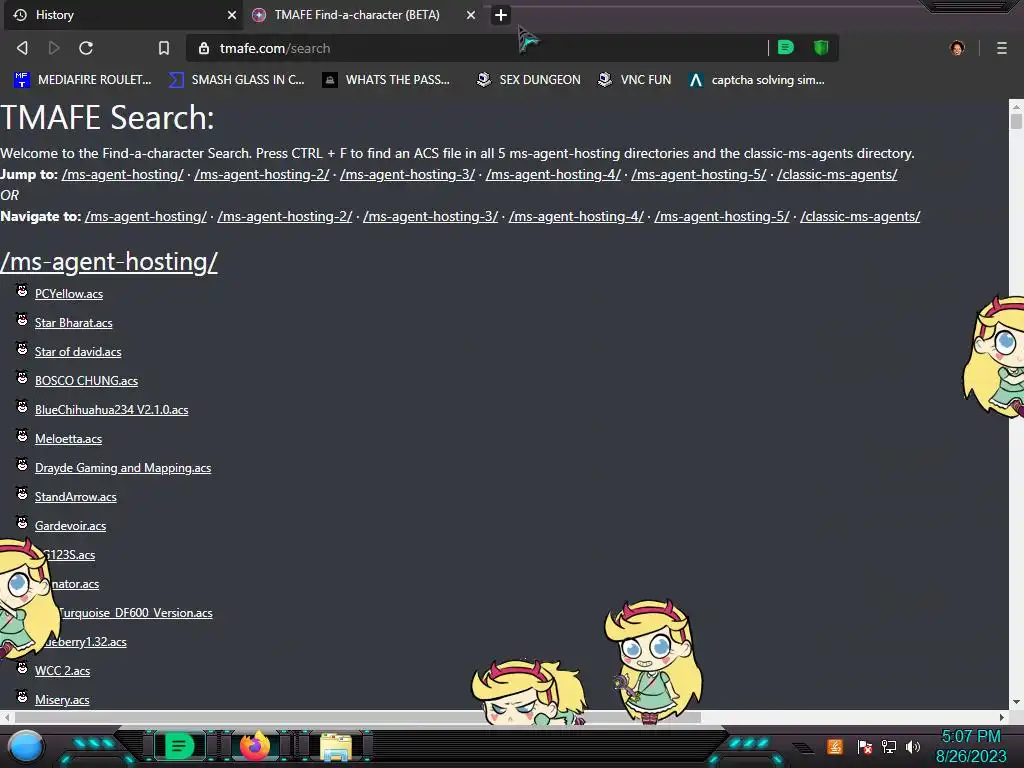Navigate to /ms-agent-hosting-2/ directory link
This screenshot has width=1024, height=768.
(x=285, y=216)
